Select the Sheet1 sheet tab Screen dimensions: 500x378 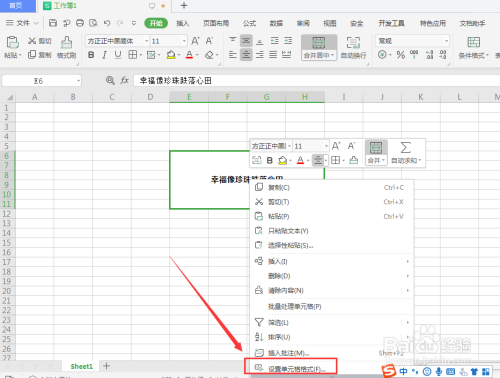tap(82, 366)
